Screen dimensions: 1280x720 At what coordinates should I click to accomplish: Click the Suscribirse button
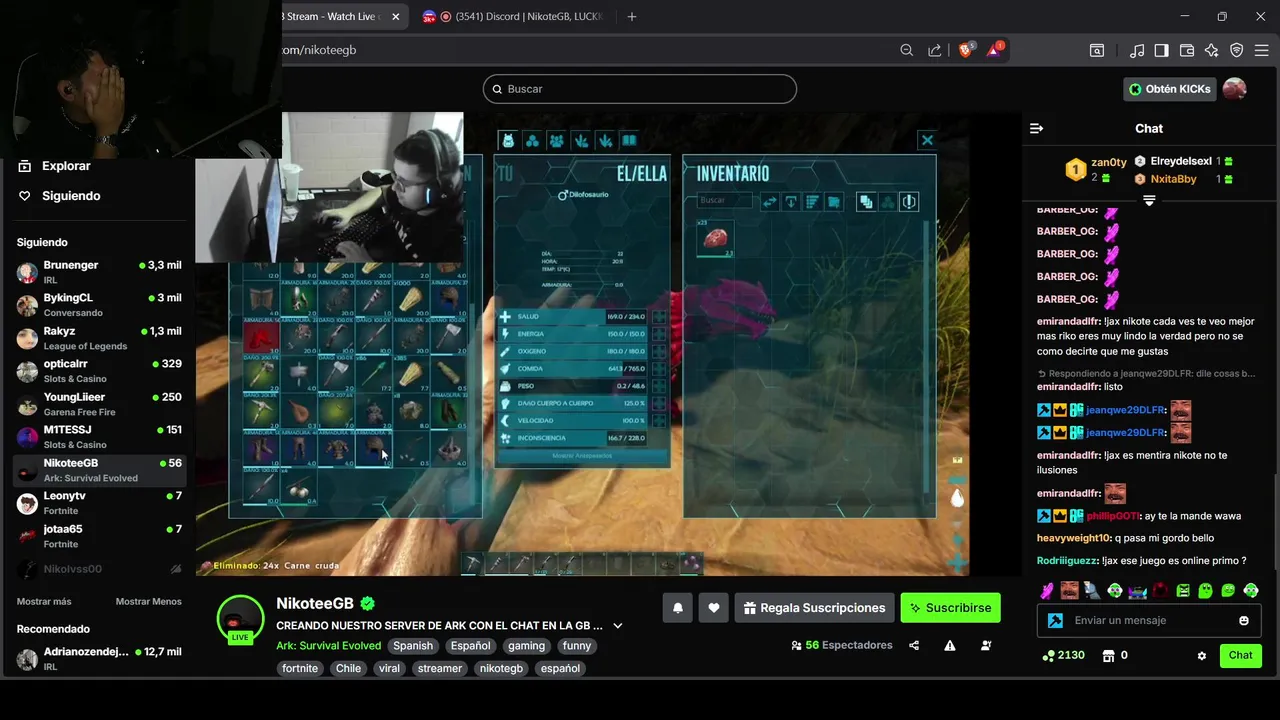pyautogui.click(x=950, y=607)
